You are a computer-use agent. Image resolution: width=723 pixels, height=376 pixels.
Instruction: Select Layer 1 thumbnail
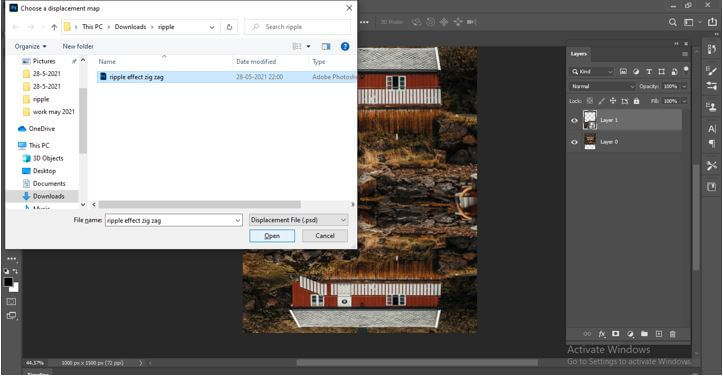pyautogui.click(x=590, y=120)
